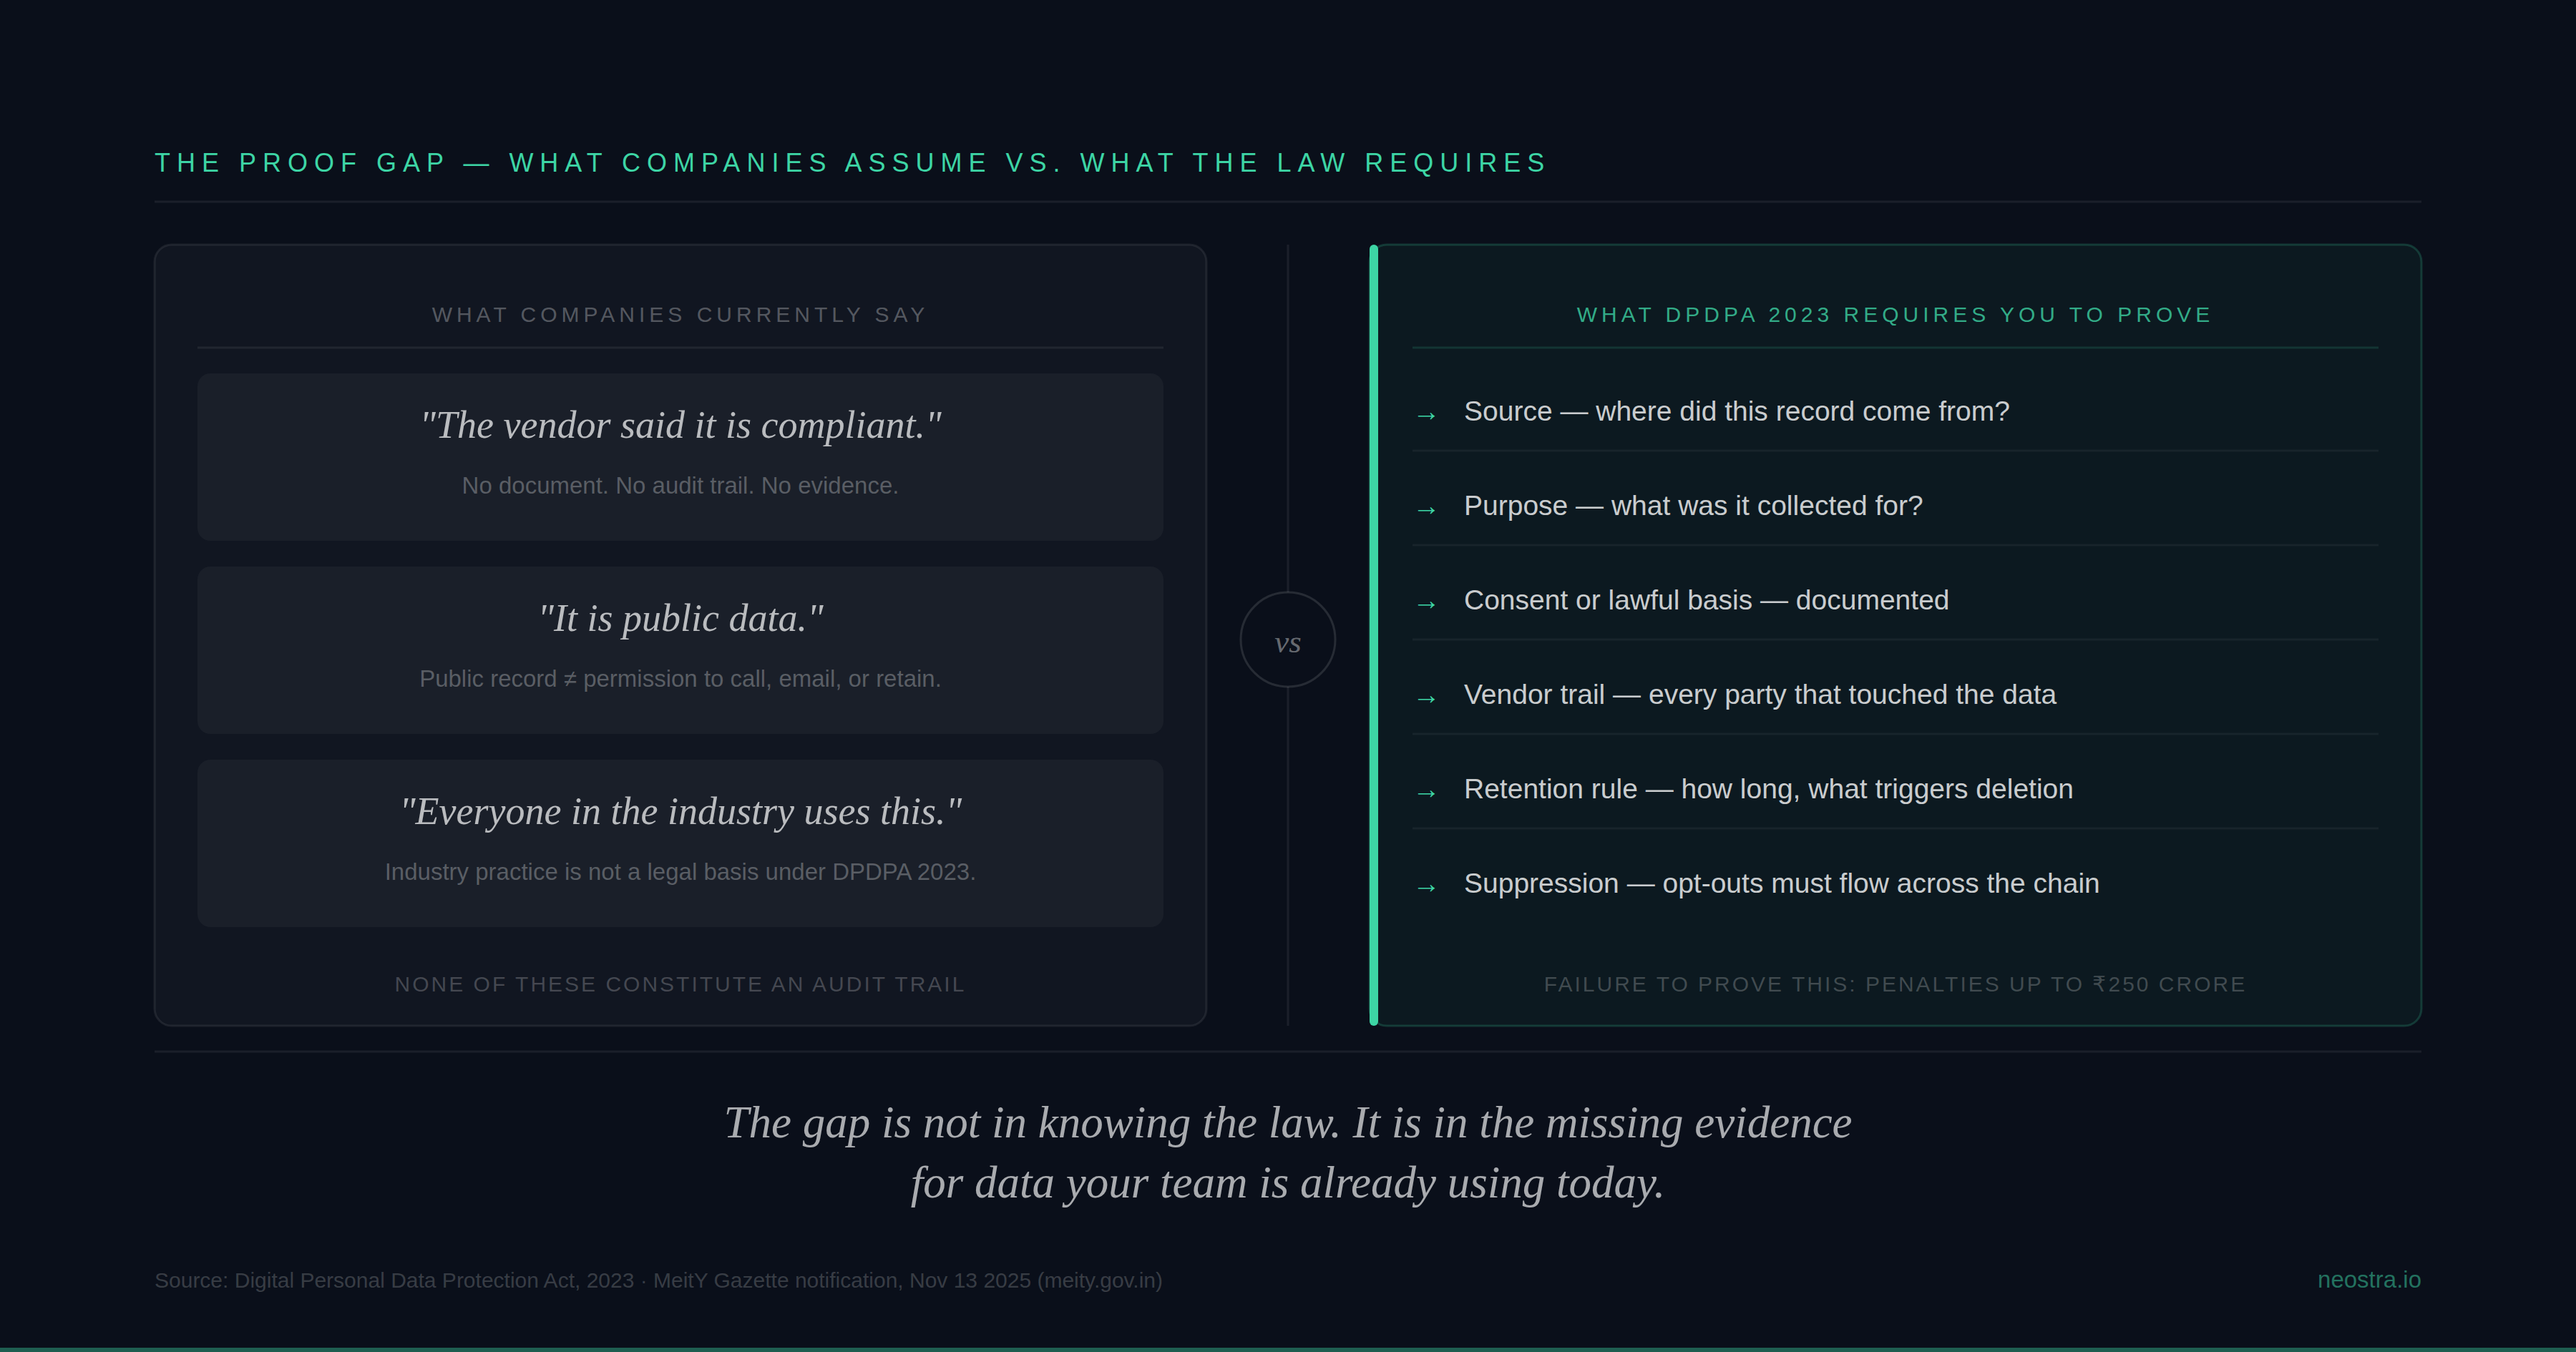Click the "What companies currently say" heading
Viewport: 2576px width, 1352px height.
coord(680,315)
